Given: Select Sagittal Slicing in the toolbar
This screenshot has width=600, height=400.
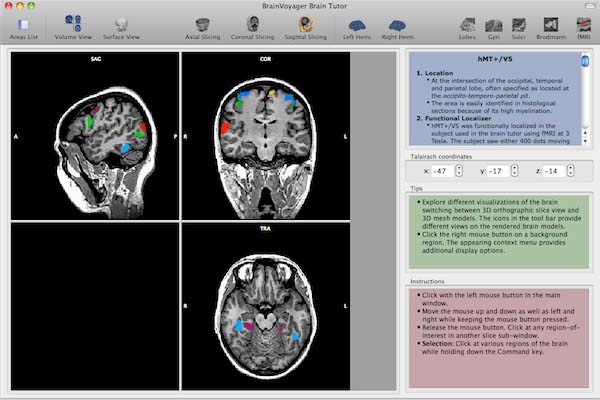Looking at the screenshot, I should 304,25.
